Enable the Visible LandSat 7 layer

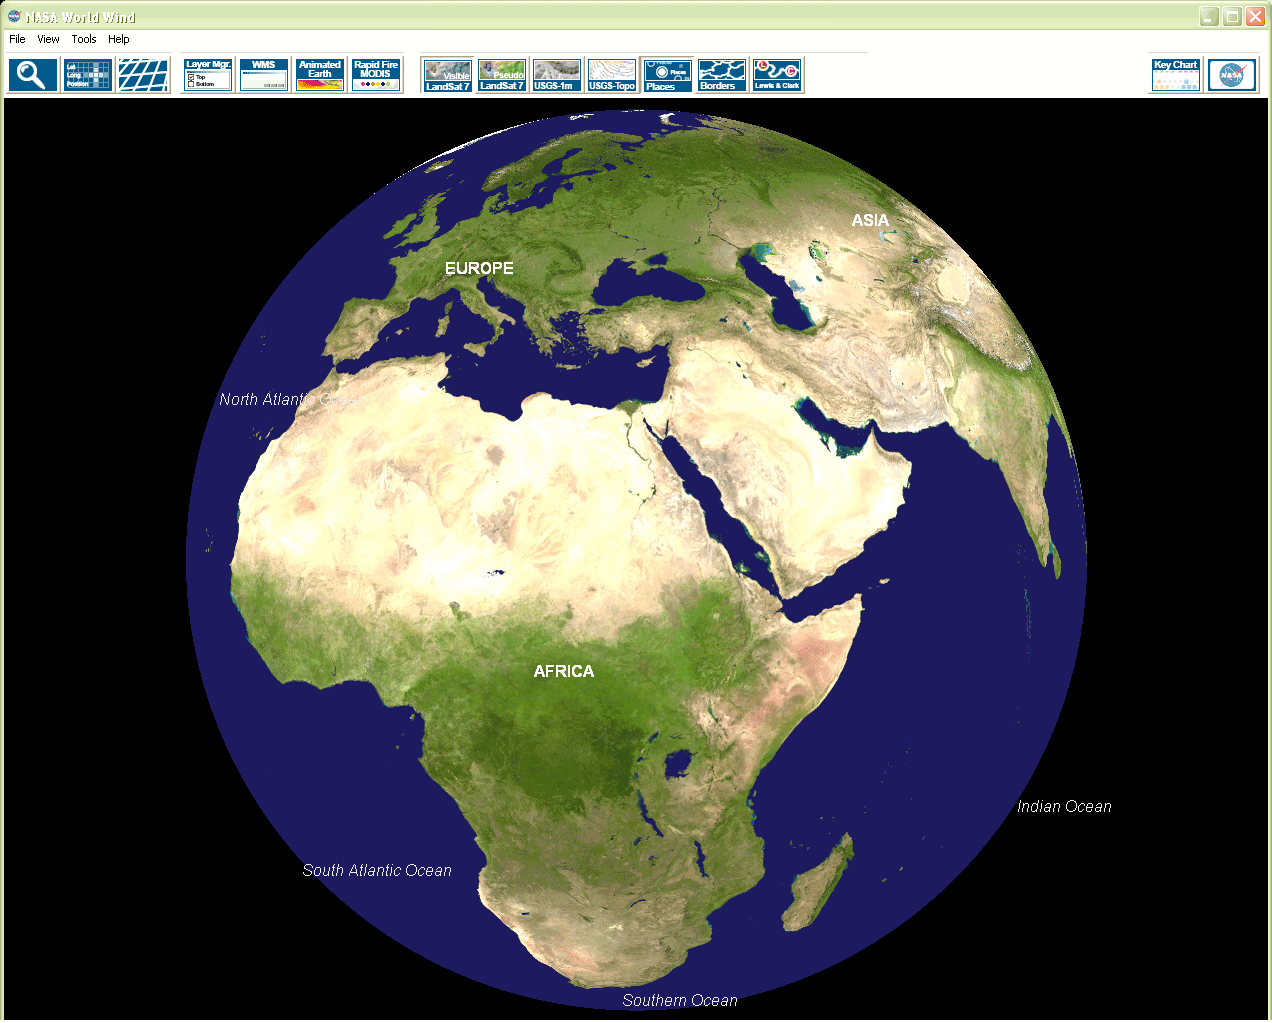pos(448,75)
